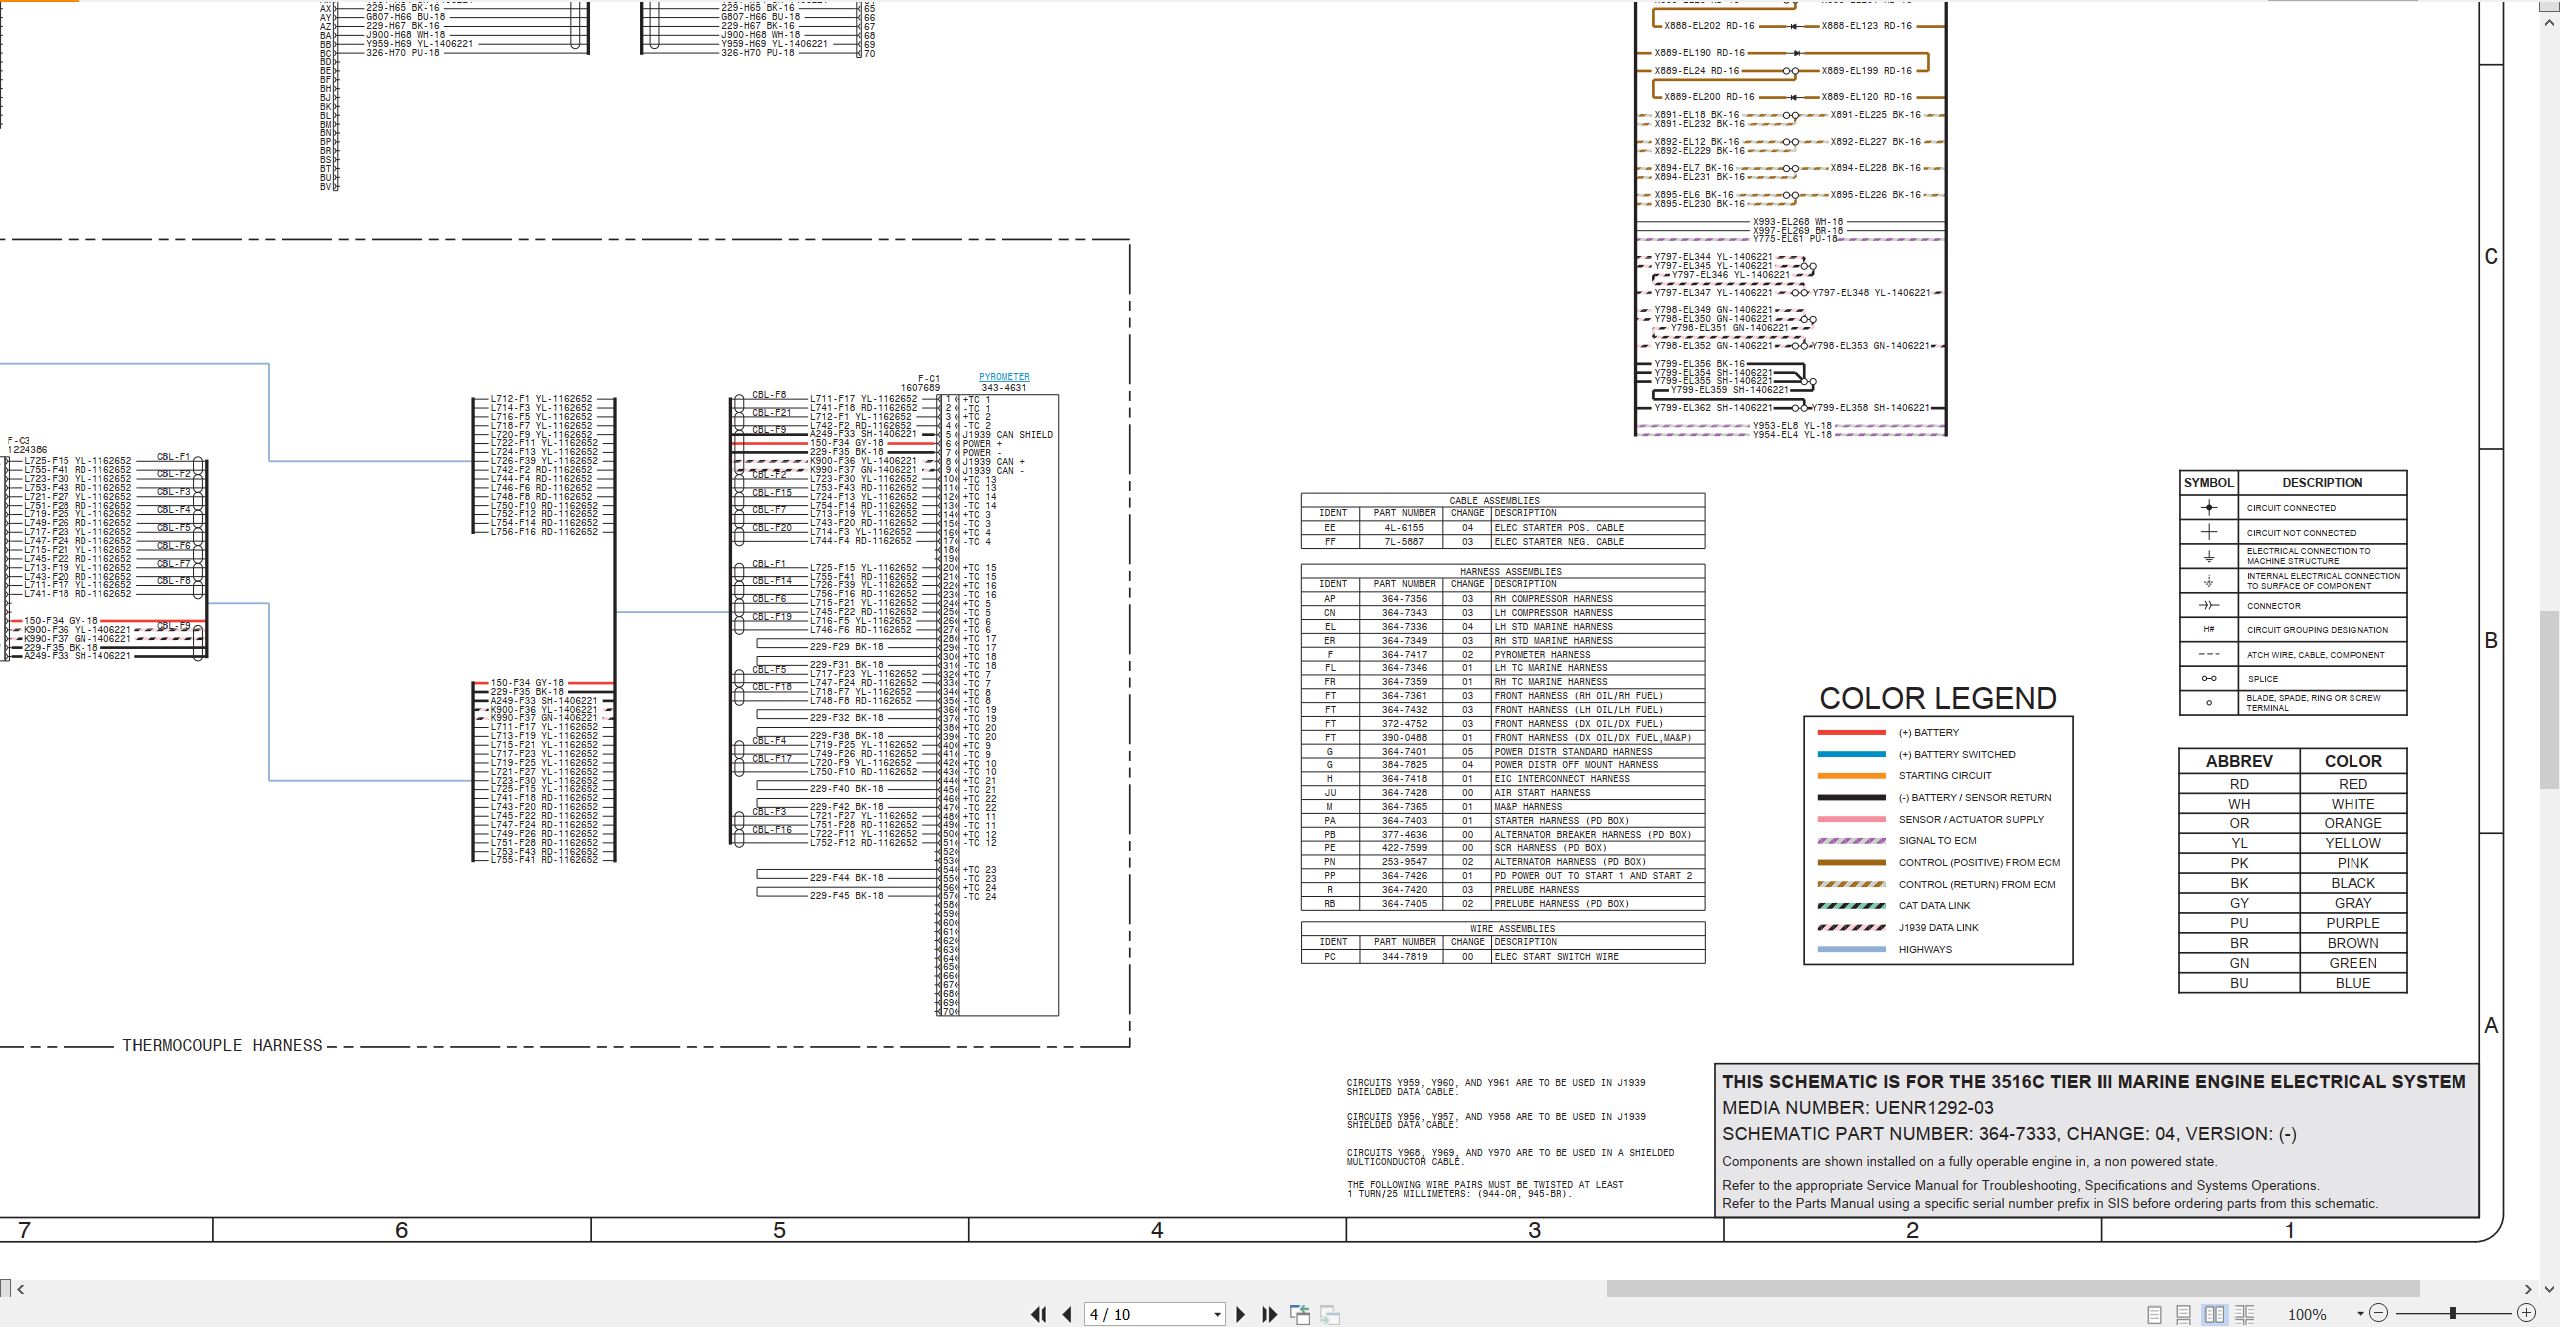This screenshot has width=2560, height=1327.
Task: Switch to continuous page layout
Action: click(2184, 1314)
